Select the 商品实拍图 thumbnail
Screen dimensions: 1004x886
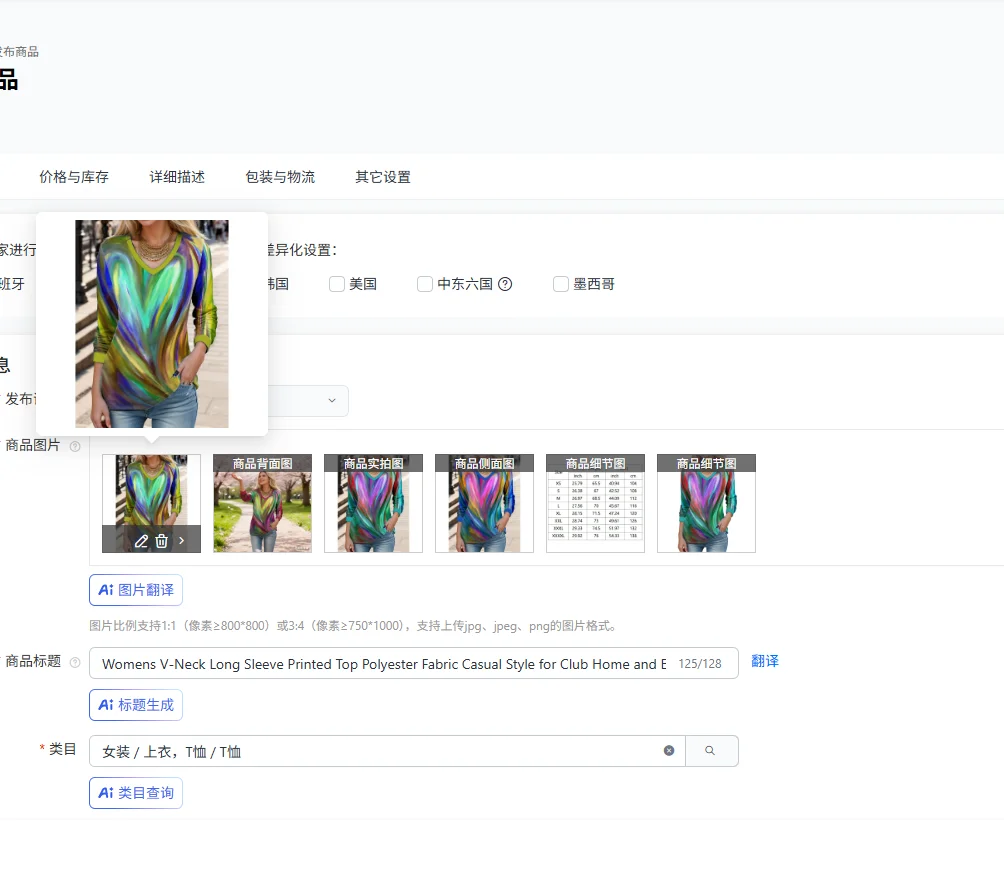coord(373,503)
